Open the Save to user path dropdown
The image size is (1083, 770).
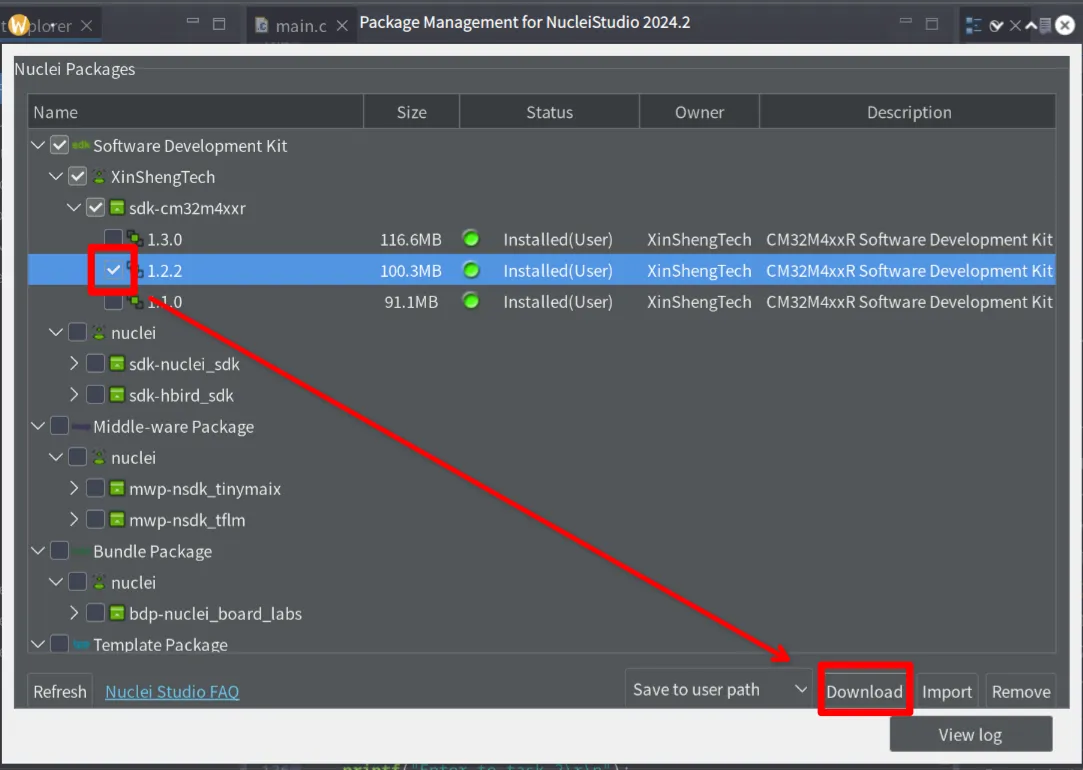[x=719, y=690]
